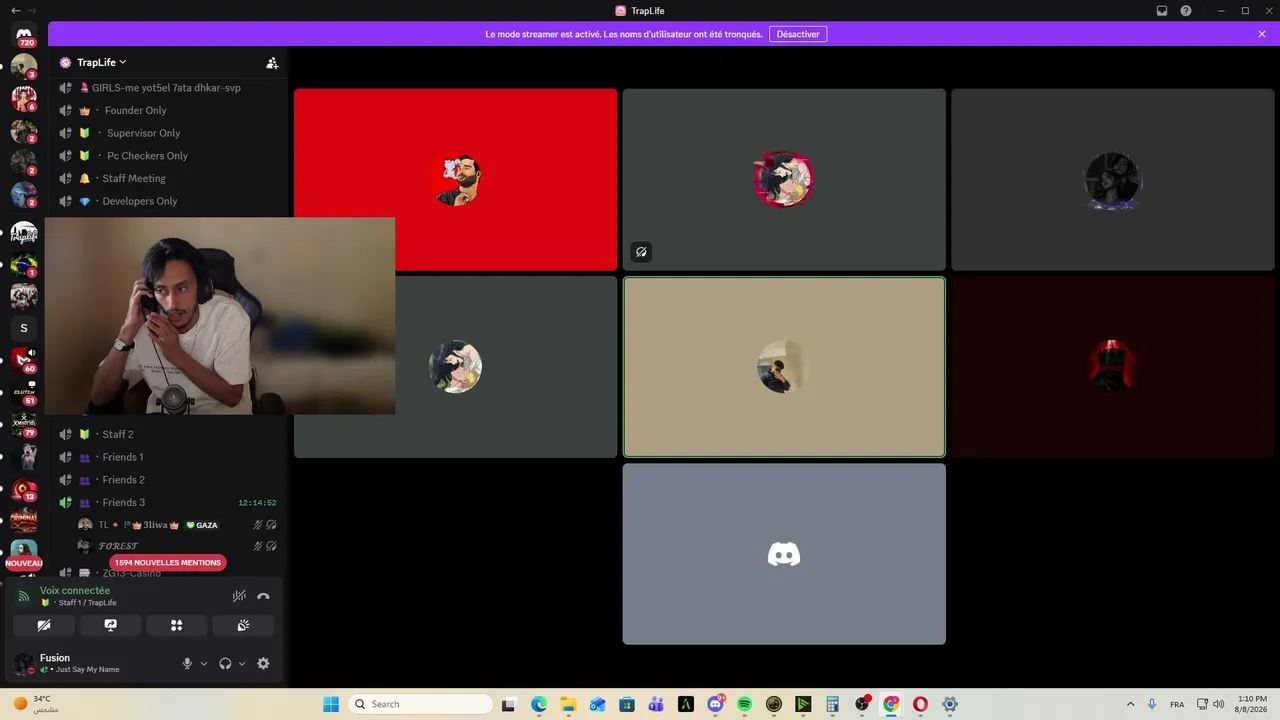This screenshot has height=720, width=1280.
Task: Show hidden system tray icons
Action: pos(1130,704)
